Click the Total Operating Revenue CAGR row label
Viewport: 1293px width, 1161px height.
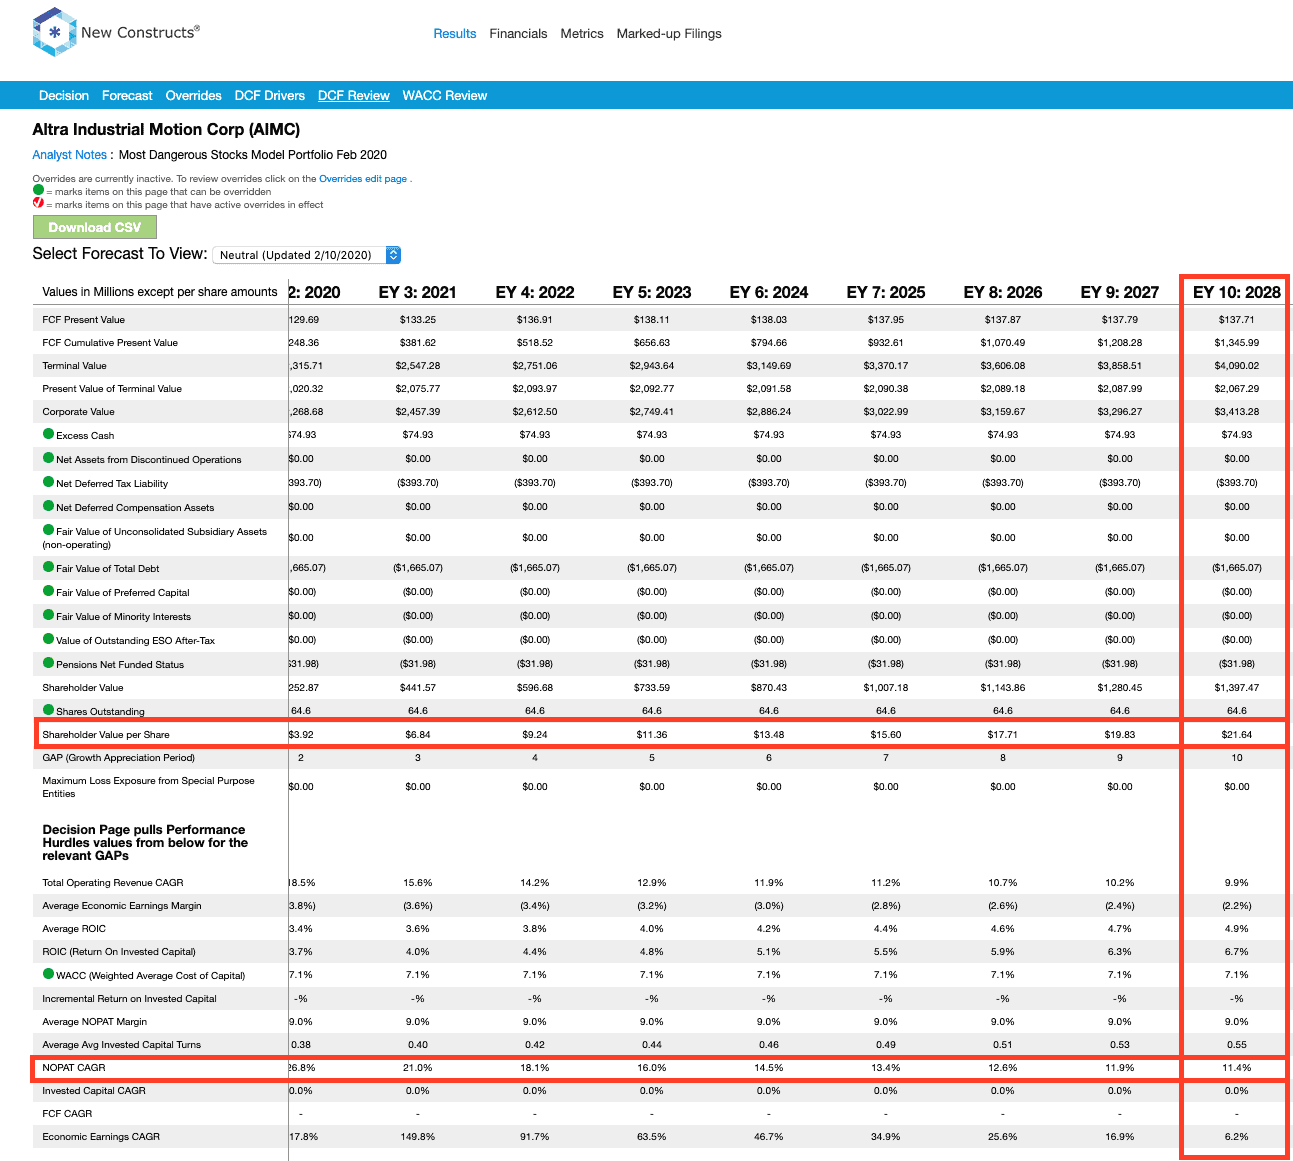click(113, 883)
